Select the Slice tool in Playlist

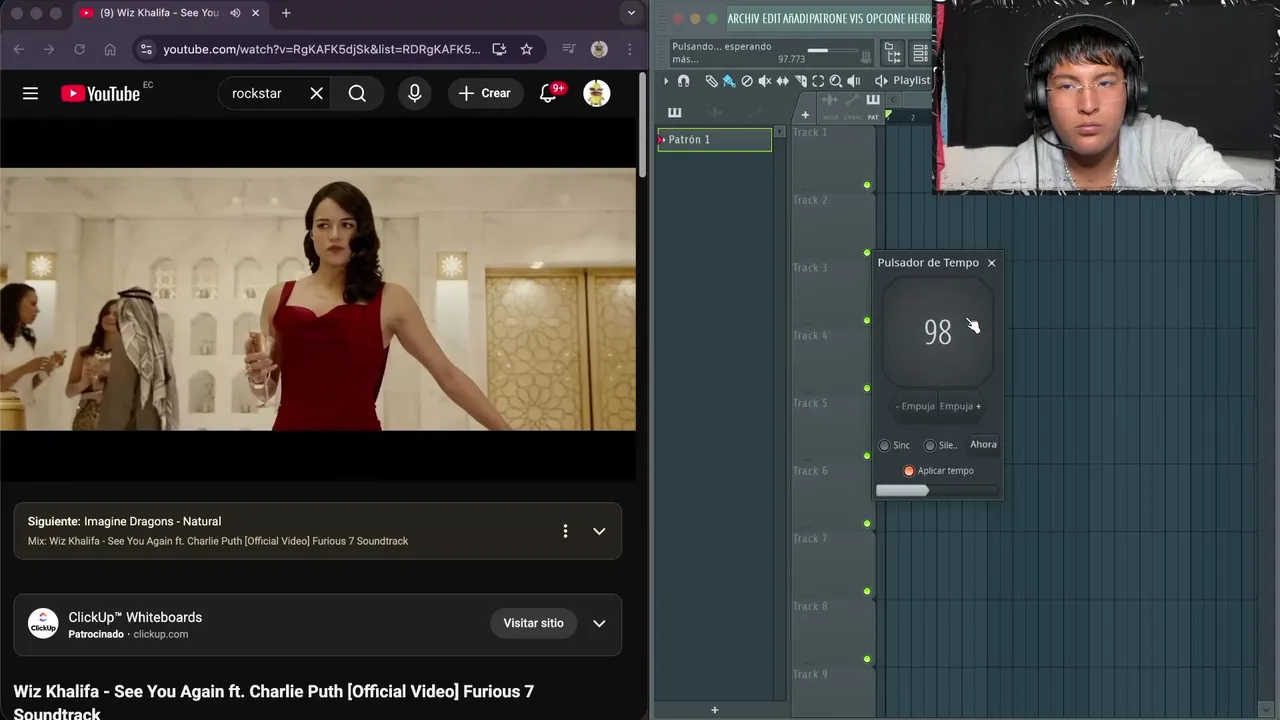(800, 81)
